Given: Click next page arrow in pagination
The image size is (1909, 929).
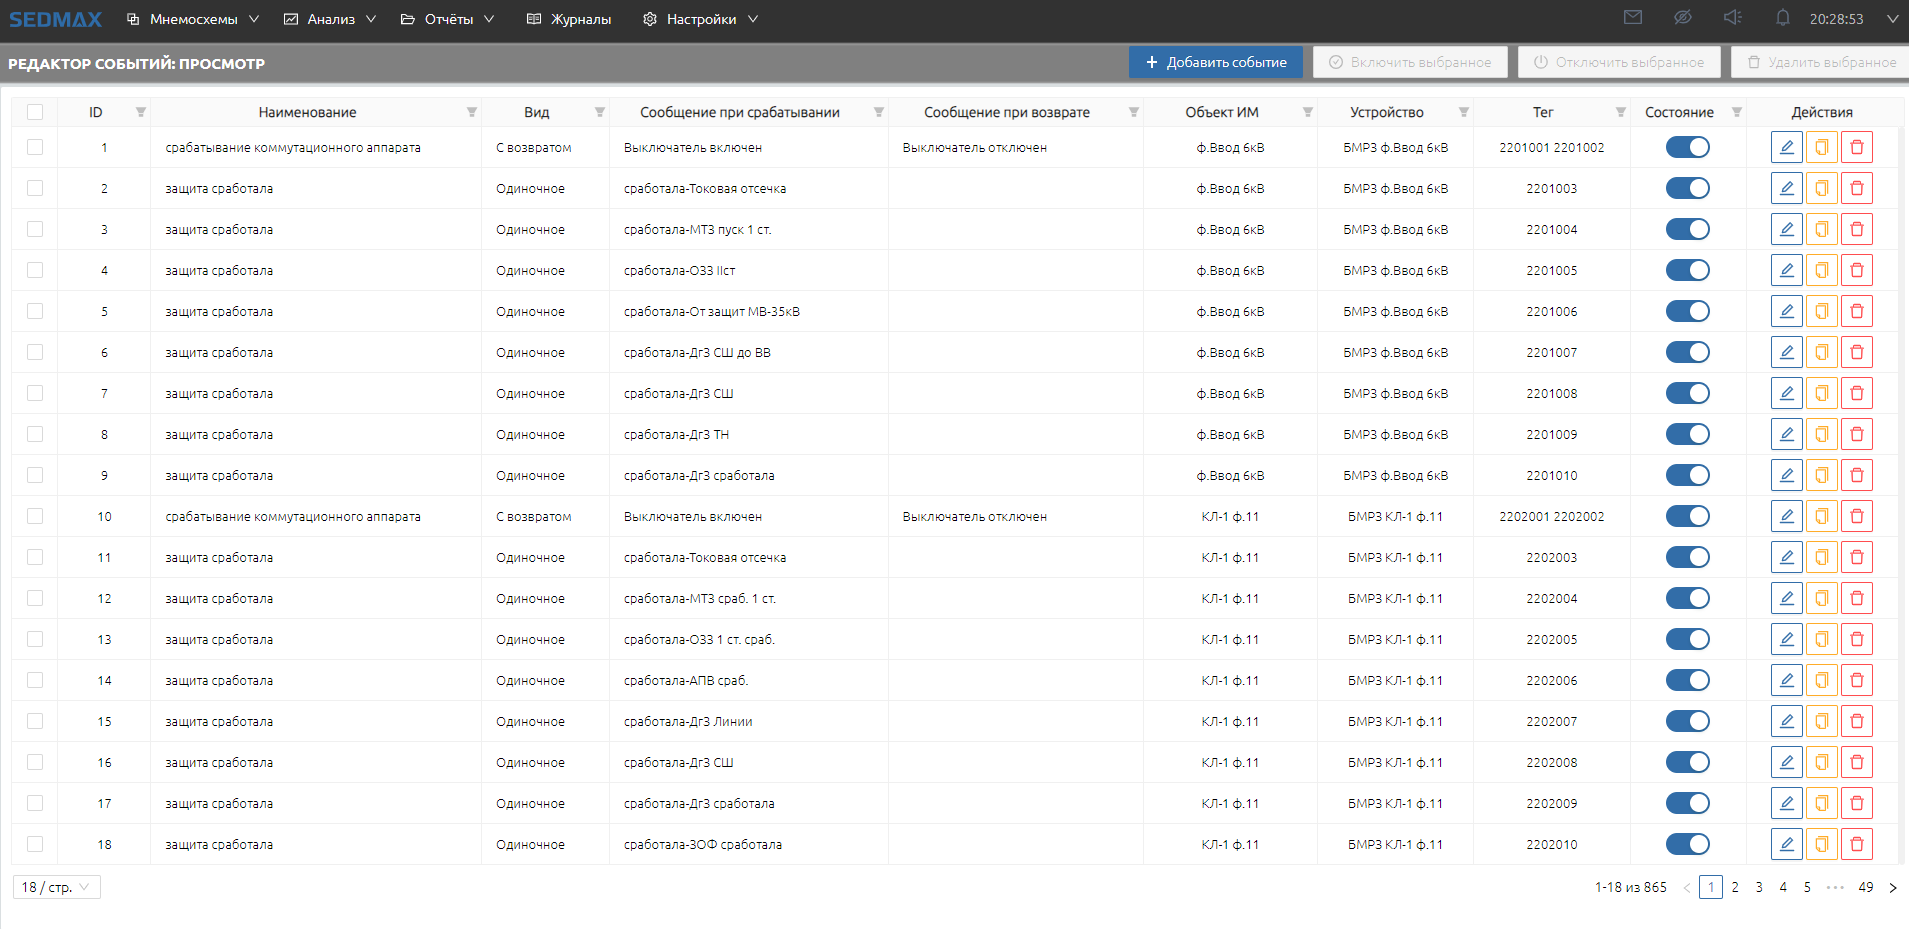Looking at the screenshot, I should [x=1892, y=887].
